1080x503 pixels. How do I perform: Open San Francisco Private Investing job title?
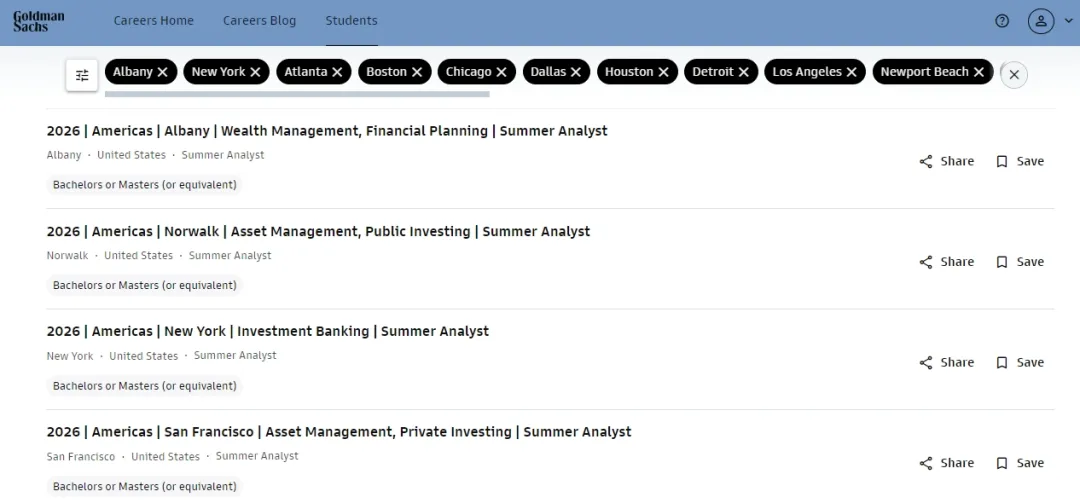point(339,432)
